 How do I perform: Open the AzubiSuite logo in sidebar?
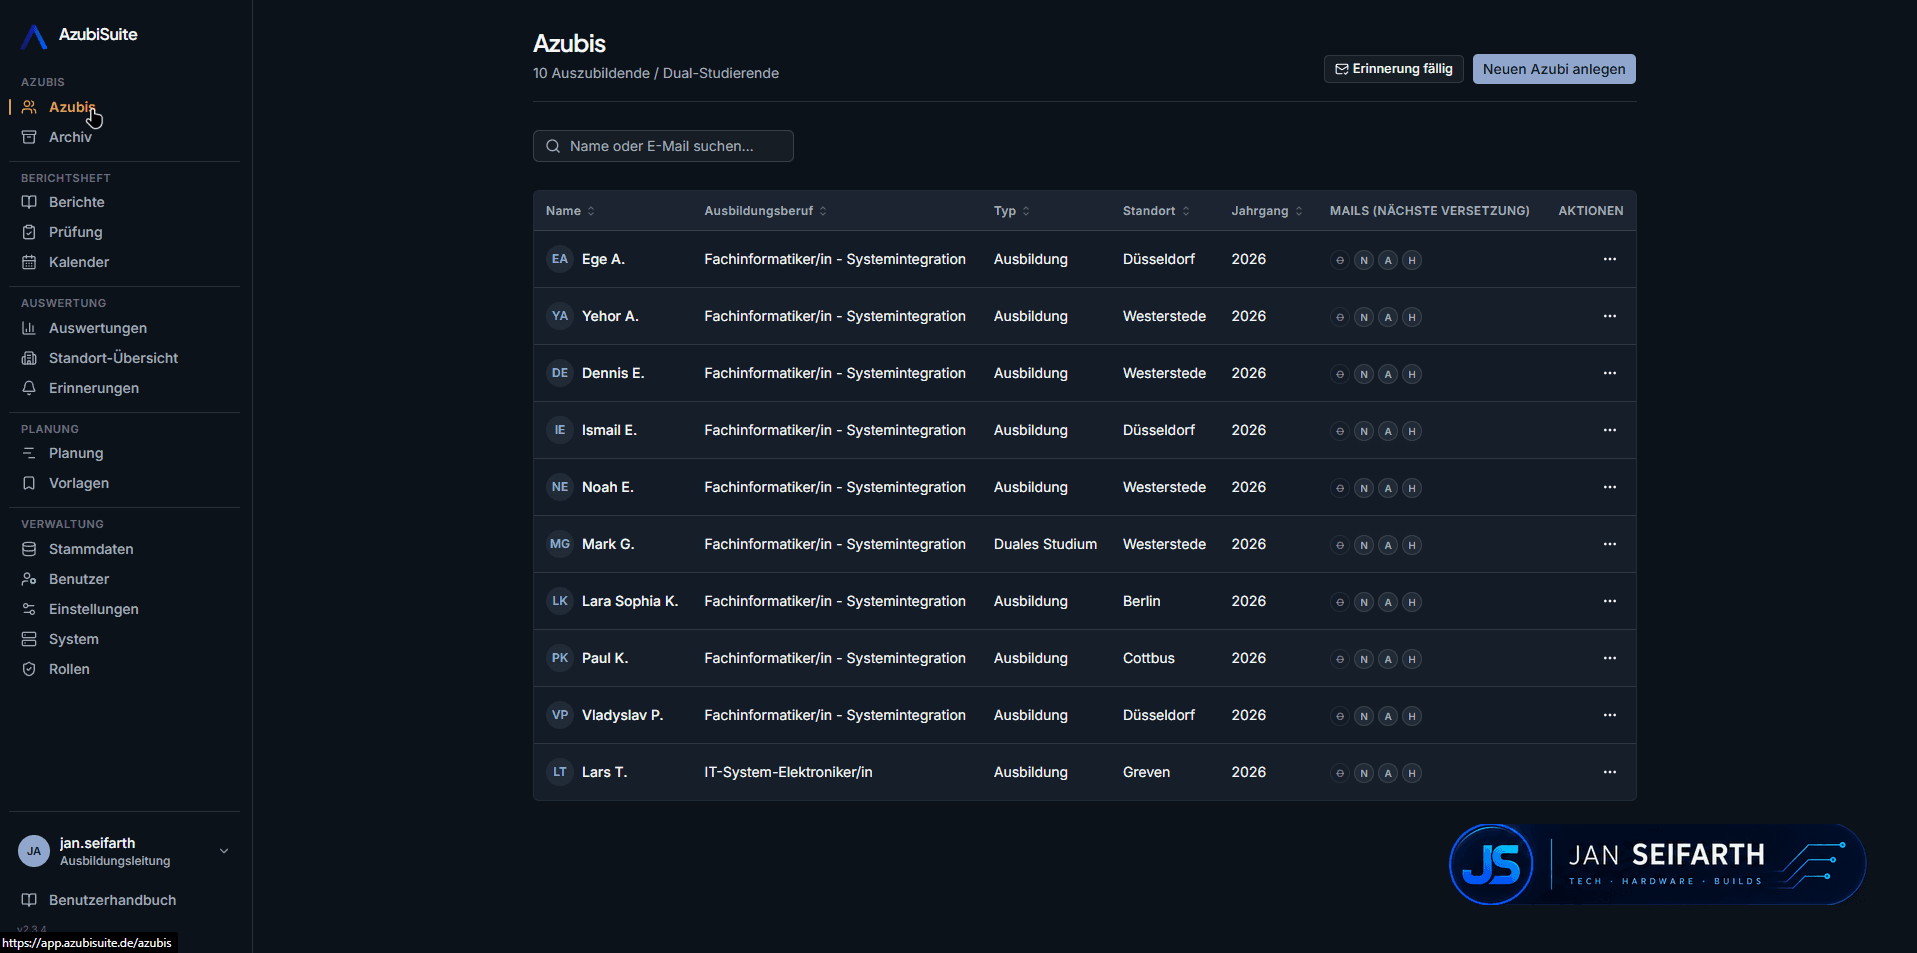(x=79, y=35)
